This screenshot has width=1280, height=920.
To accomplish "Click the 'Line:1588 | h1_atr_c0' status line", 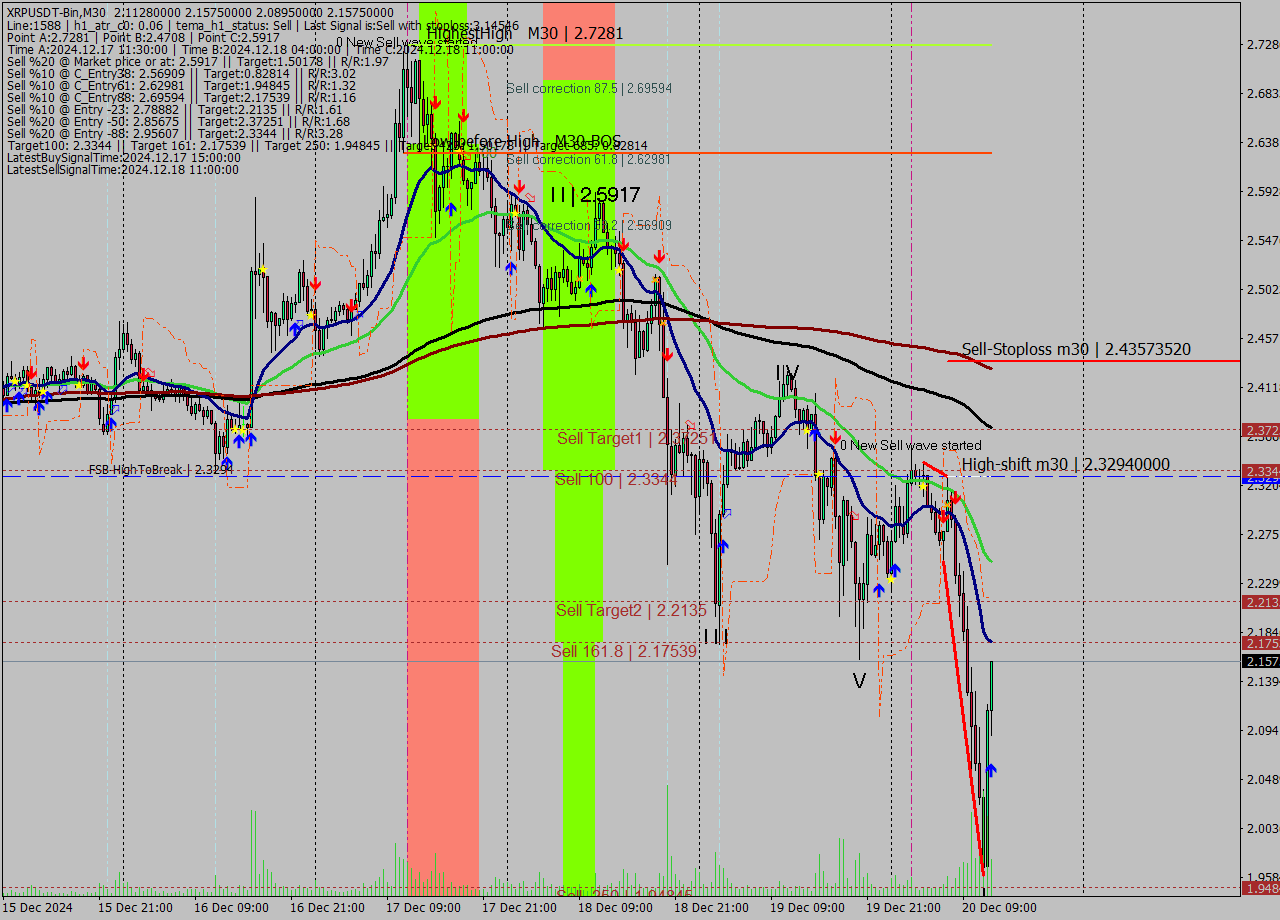I will [x=262, y=24].
